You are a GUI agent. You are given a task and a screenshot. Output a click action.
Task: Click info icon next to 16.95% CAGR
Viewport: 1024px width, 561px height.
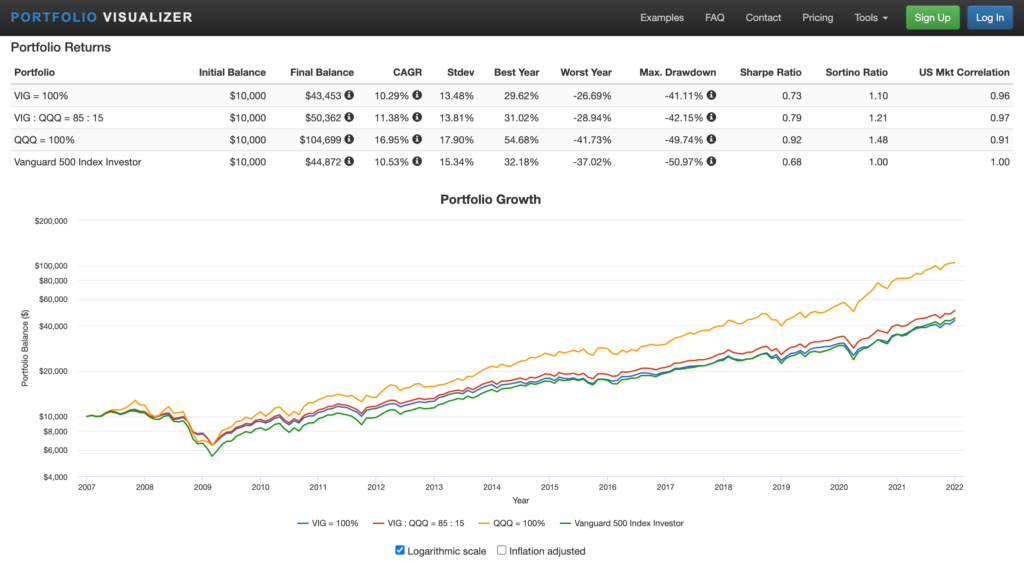point(417,139)
